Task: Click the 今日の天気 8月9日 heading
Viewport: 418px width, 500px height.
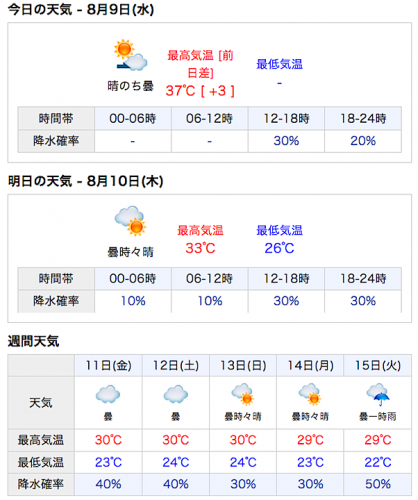Action: click(81, 9)
